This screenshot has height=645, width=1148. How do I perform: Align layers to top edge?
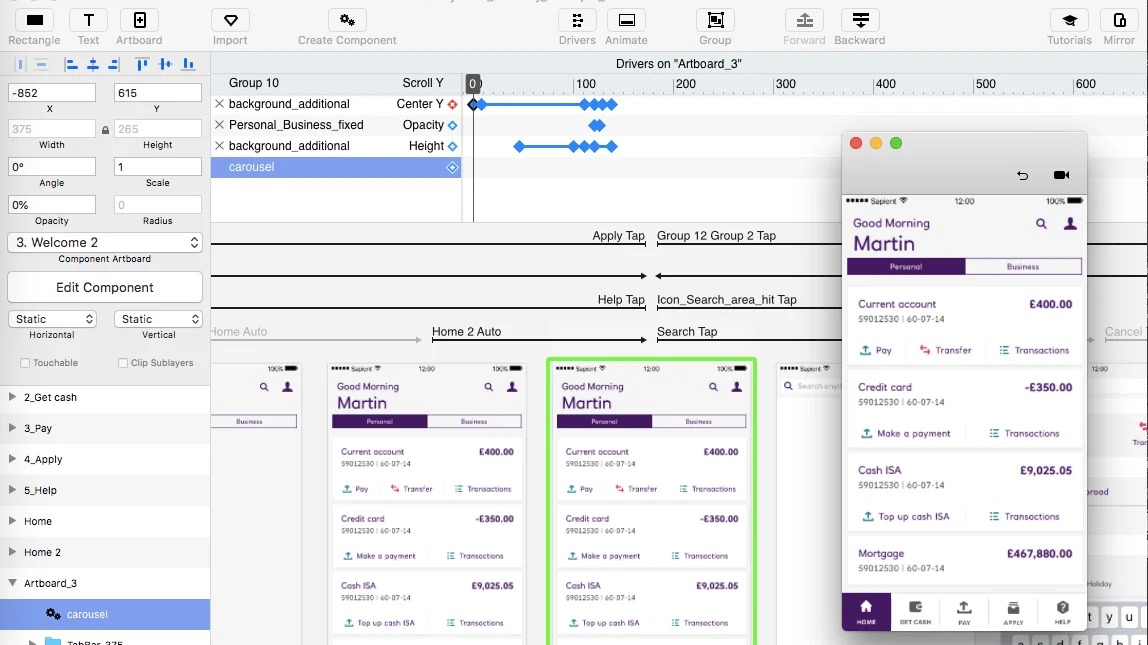click(142, 64)
